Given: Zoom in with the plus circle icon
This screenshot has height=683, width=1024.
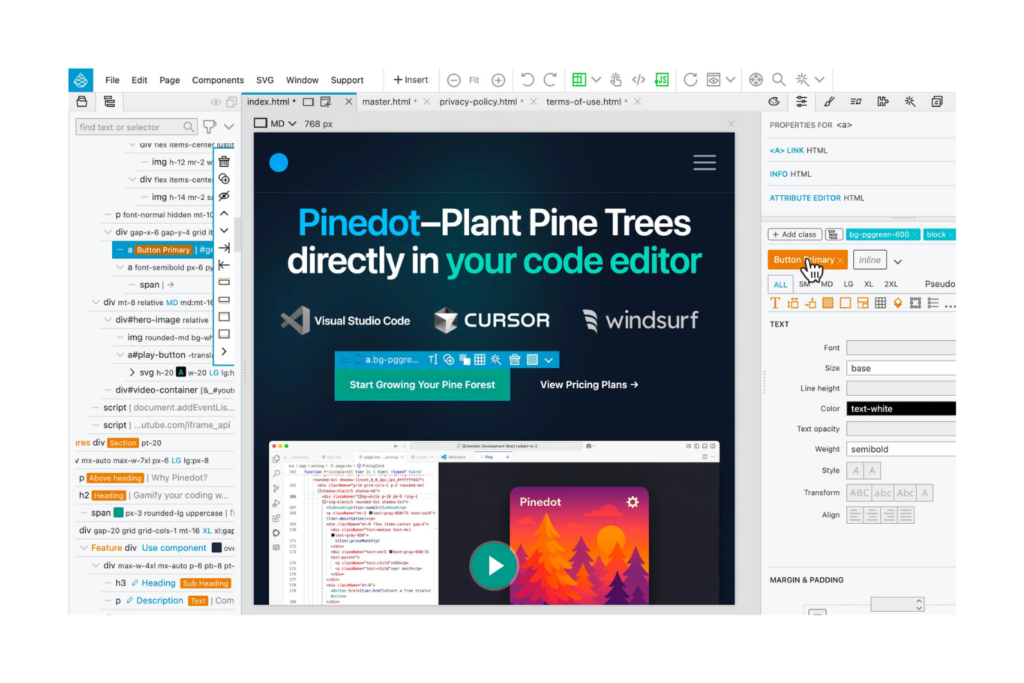Looking at the screenshot, I should (498, 80).
